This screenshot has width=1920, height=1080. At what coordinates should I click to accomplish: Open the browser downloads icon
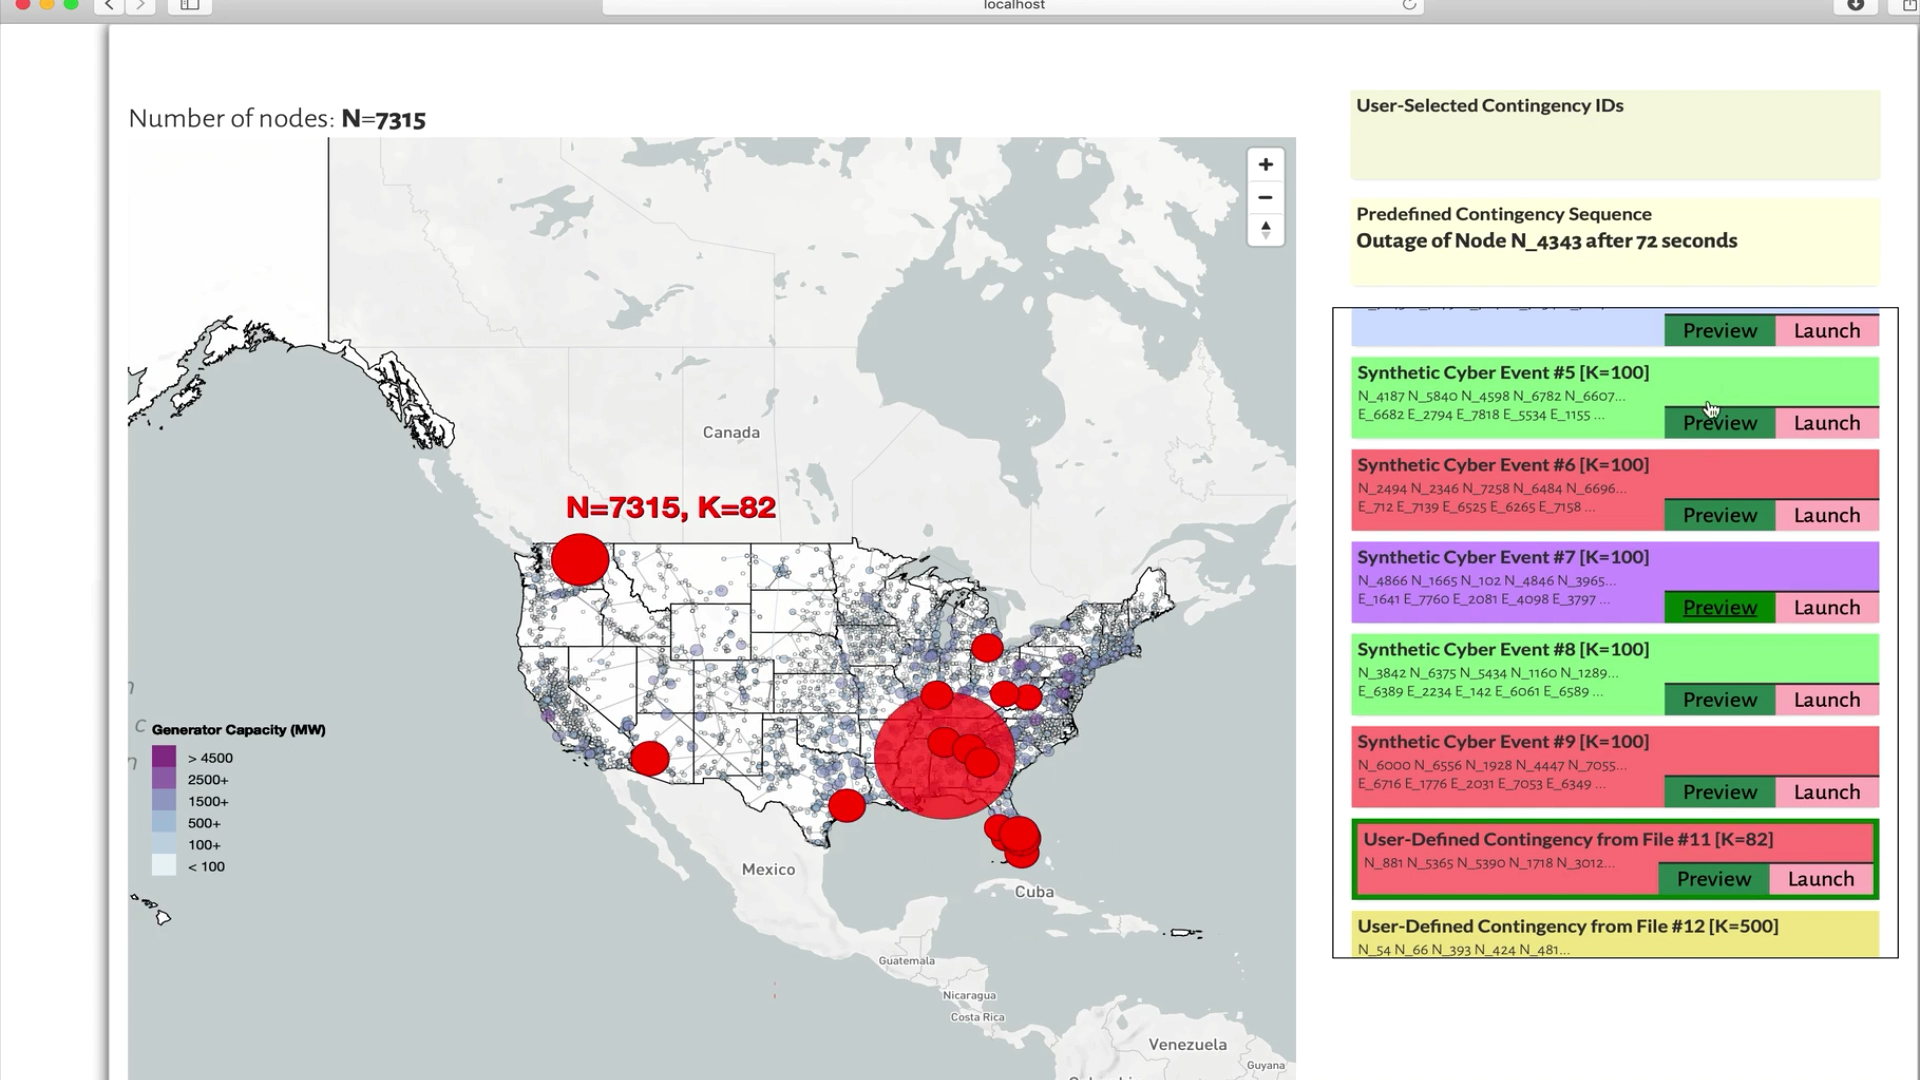pos(1855,6)
